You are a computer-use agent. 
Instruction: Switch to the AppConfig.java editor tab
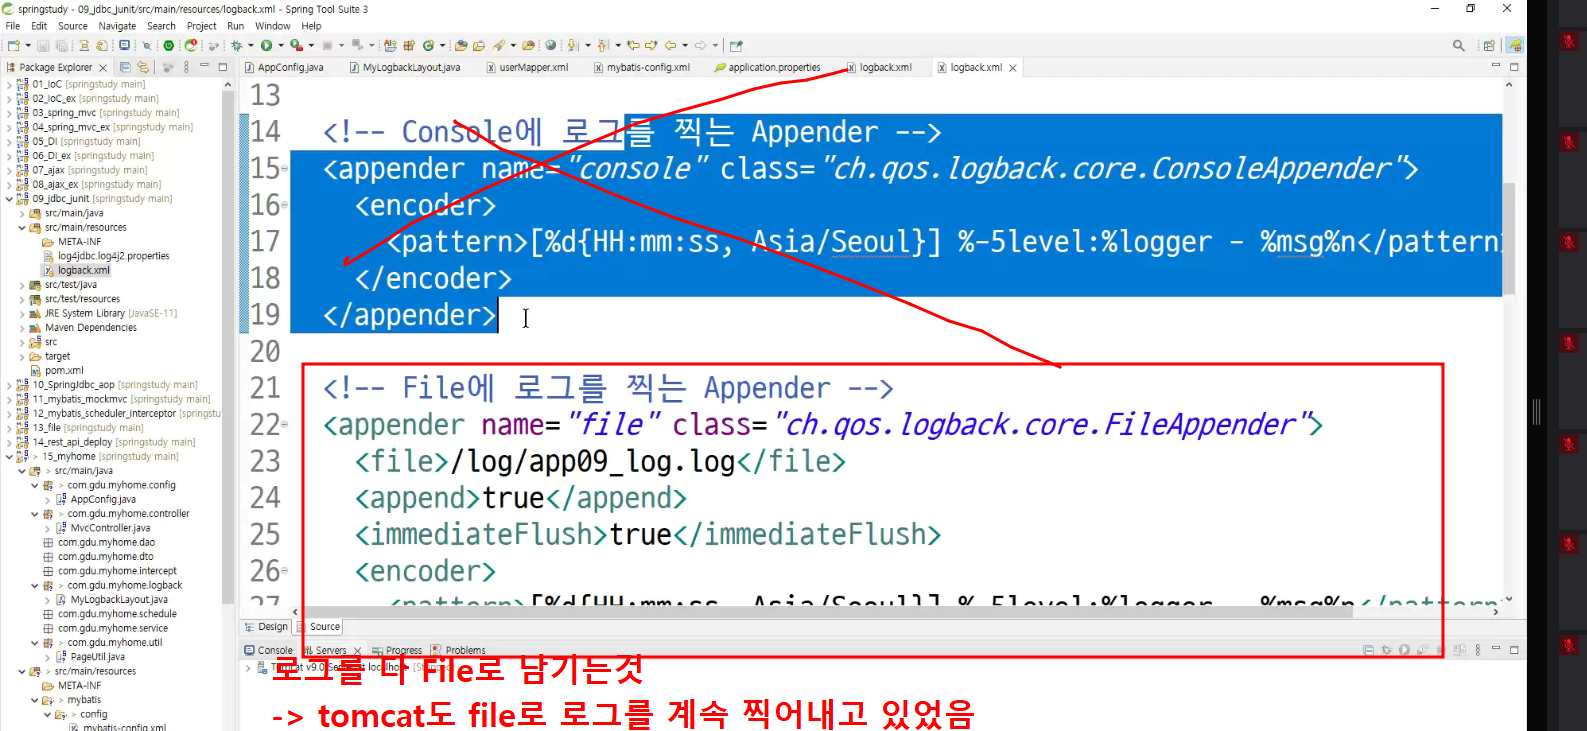[x=284, y=67]
